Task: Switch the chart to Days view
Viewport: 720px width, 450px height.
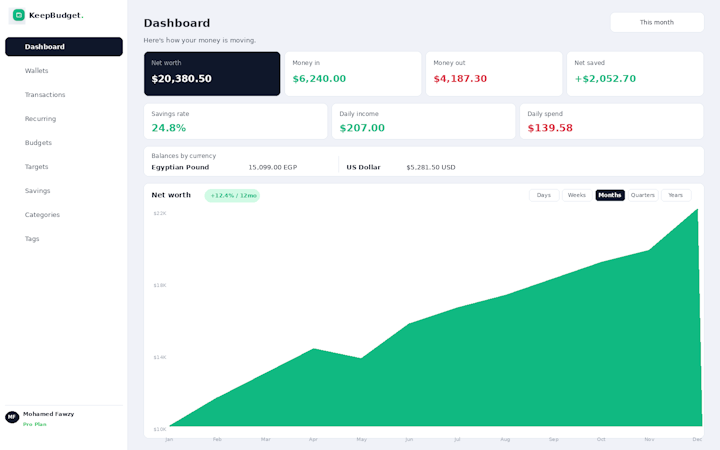Action: [544, 195]
